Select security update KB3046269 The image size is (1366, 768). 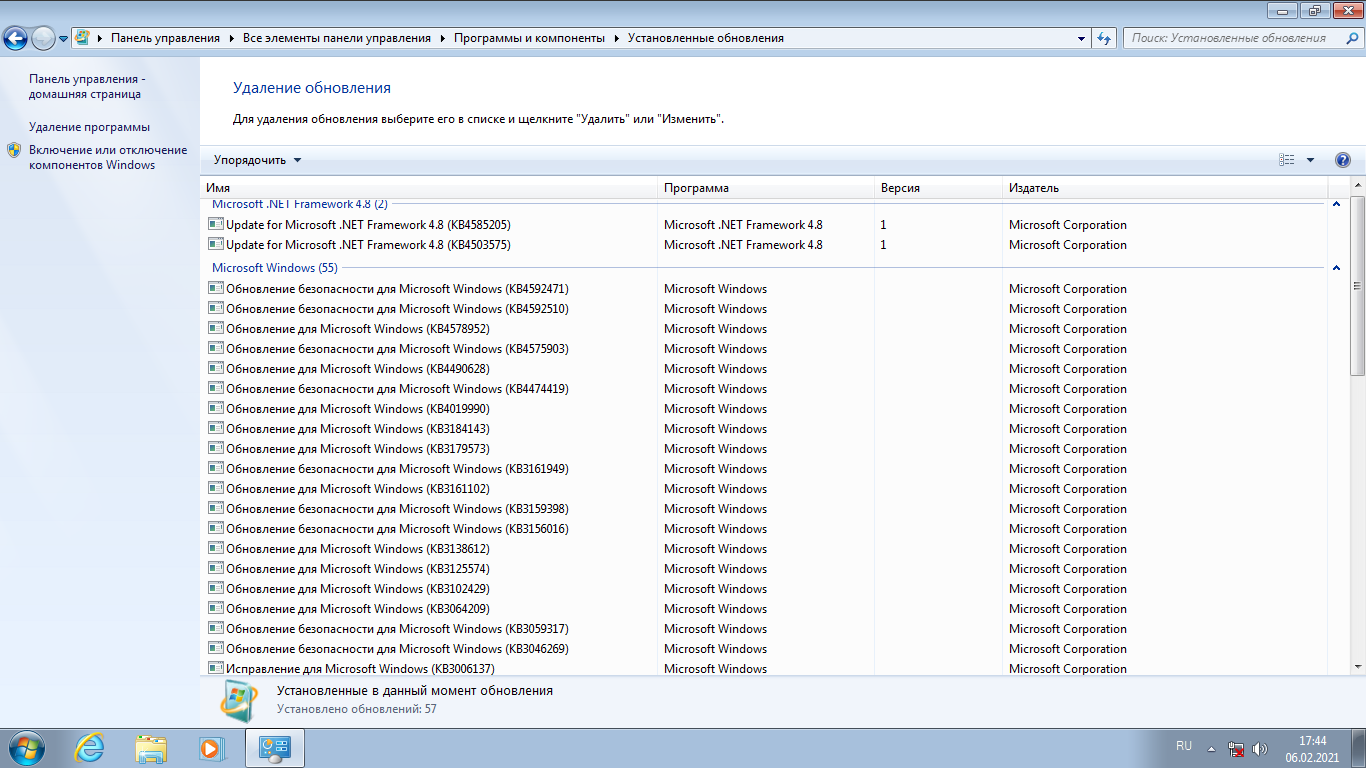pyautogui.click(x=765, y=649)
